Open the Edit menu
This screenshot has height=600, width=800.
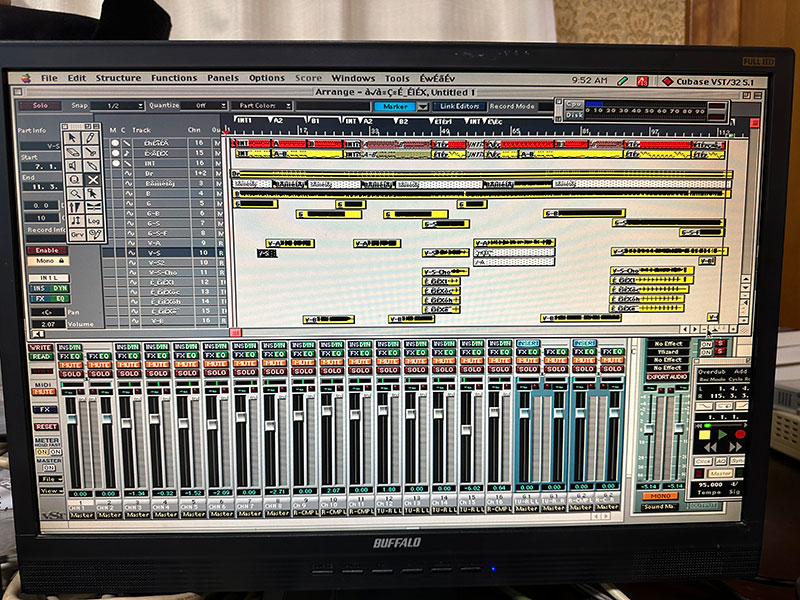point(77,78)
